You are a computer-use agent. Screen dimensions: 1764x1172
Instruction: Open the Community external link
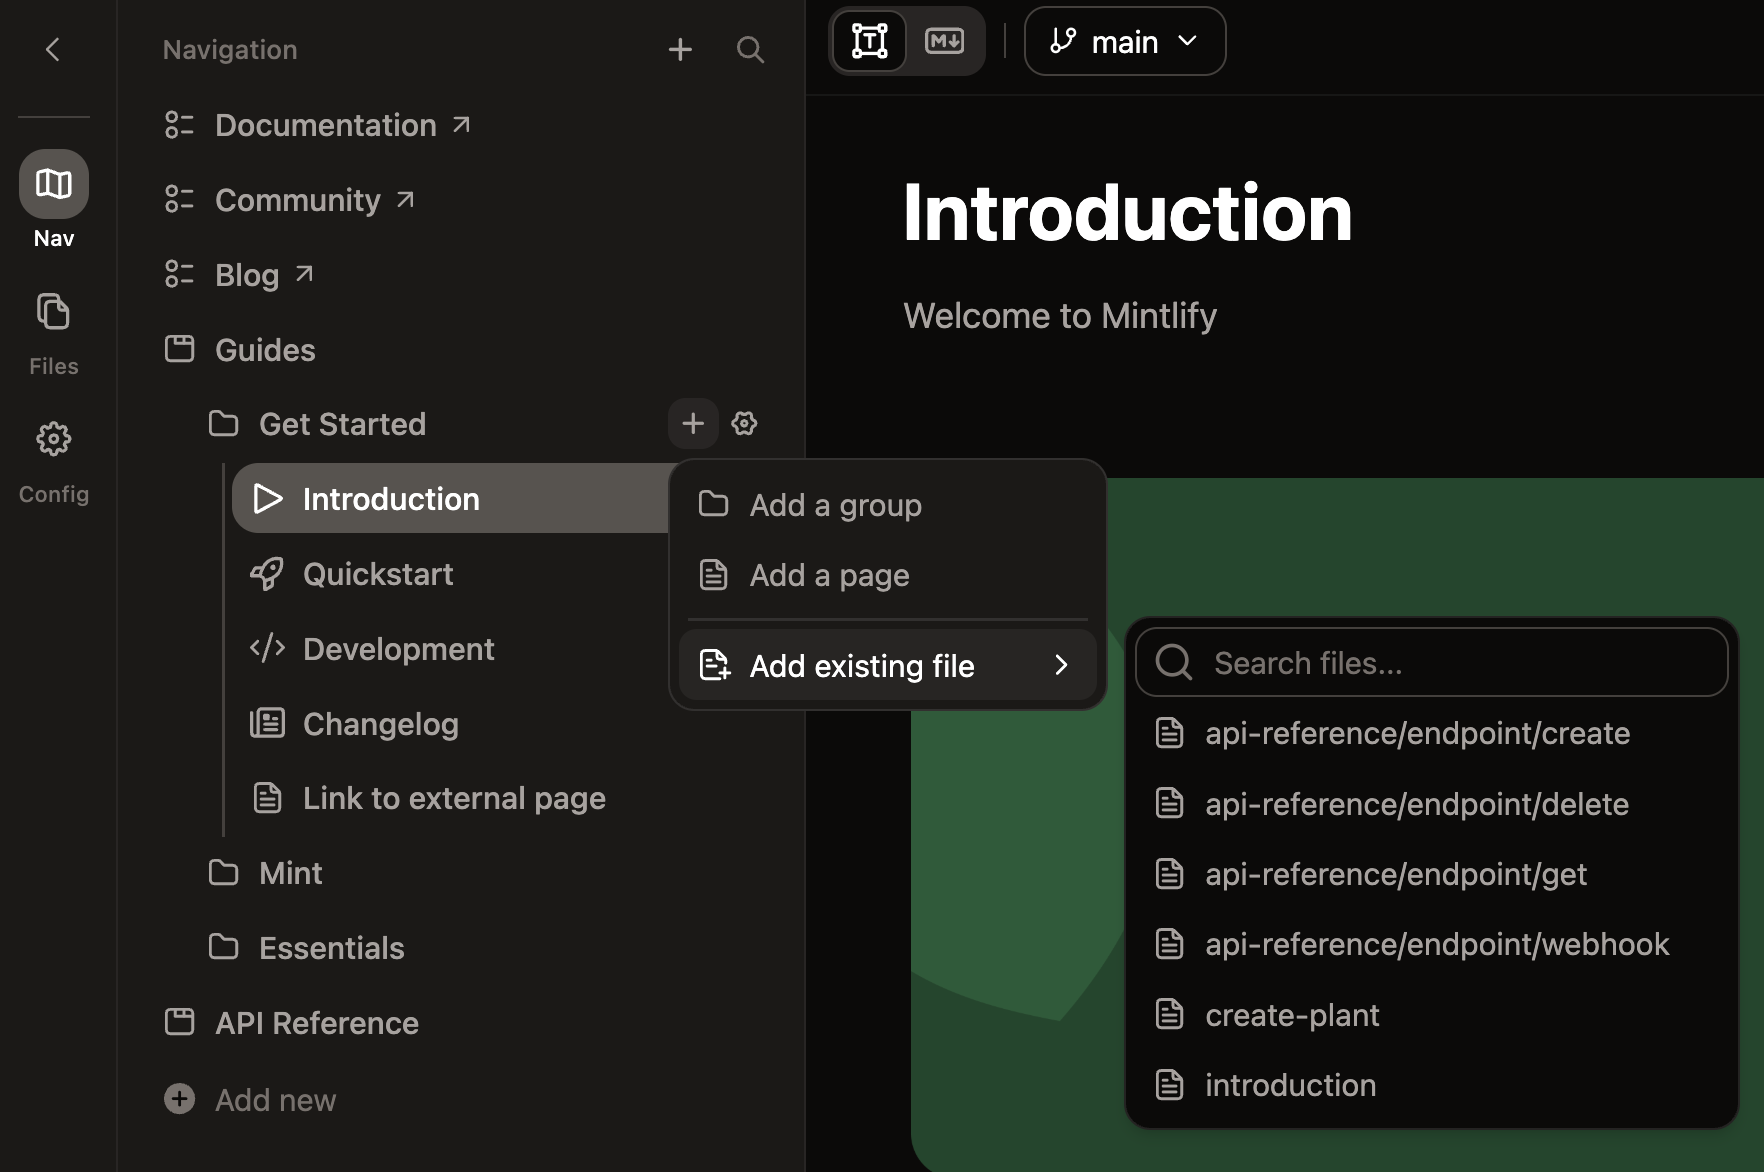[x=297, y=199]
